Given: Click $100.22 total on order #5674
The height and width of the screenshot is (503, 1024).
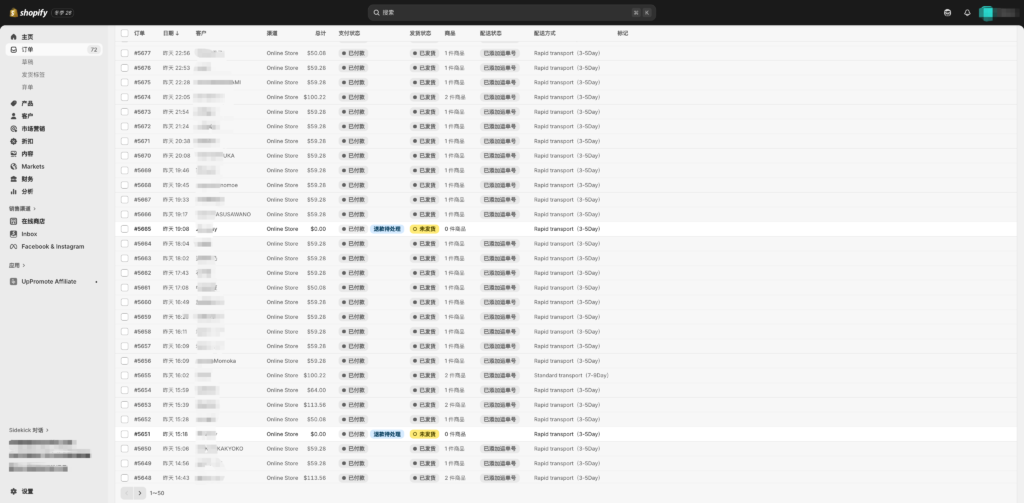Looking at the screenshot, I should point(315,97).
